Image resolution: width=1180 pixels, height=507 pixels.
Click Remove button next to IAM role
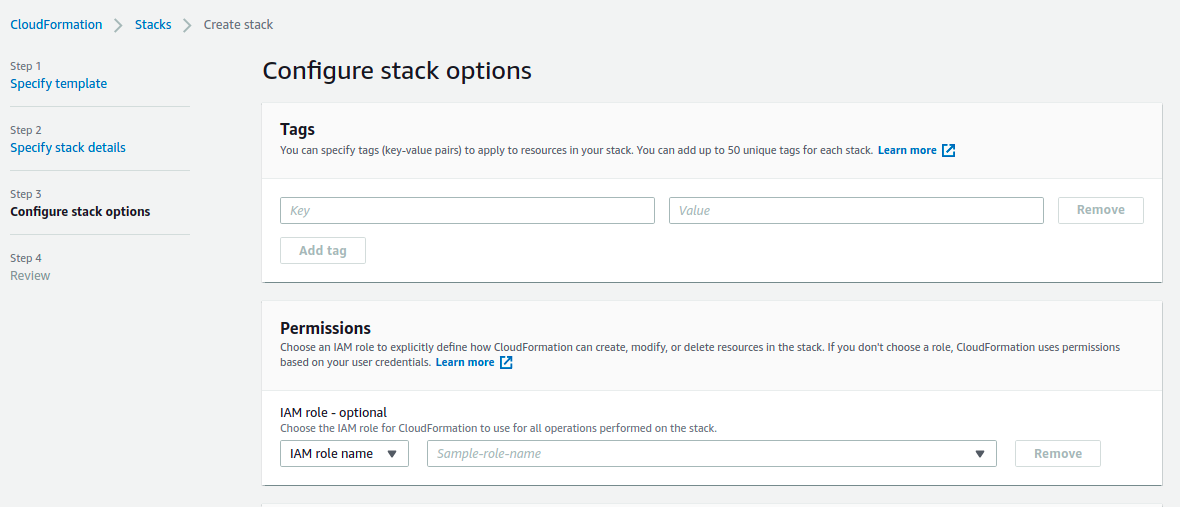click(x=1058, y=454)
